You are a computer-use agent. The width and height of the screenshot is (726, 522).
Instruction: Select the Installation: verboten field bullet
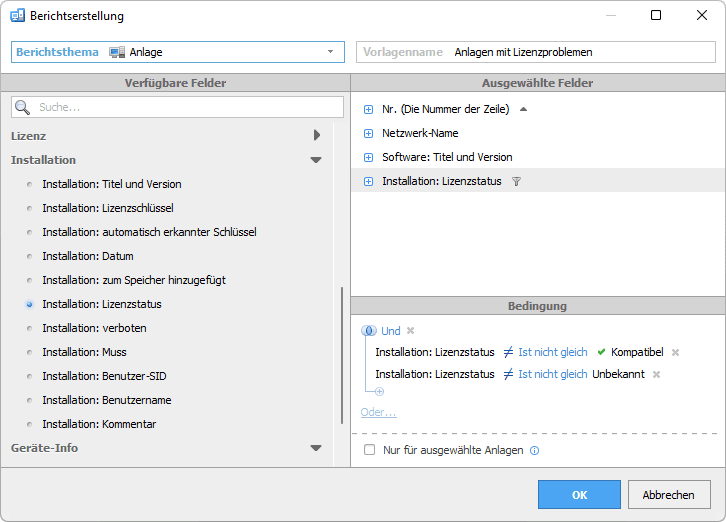tap(29, 328)
